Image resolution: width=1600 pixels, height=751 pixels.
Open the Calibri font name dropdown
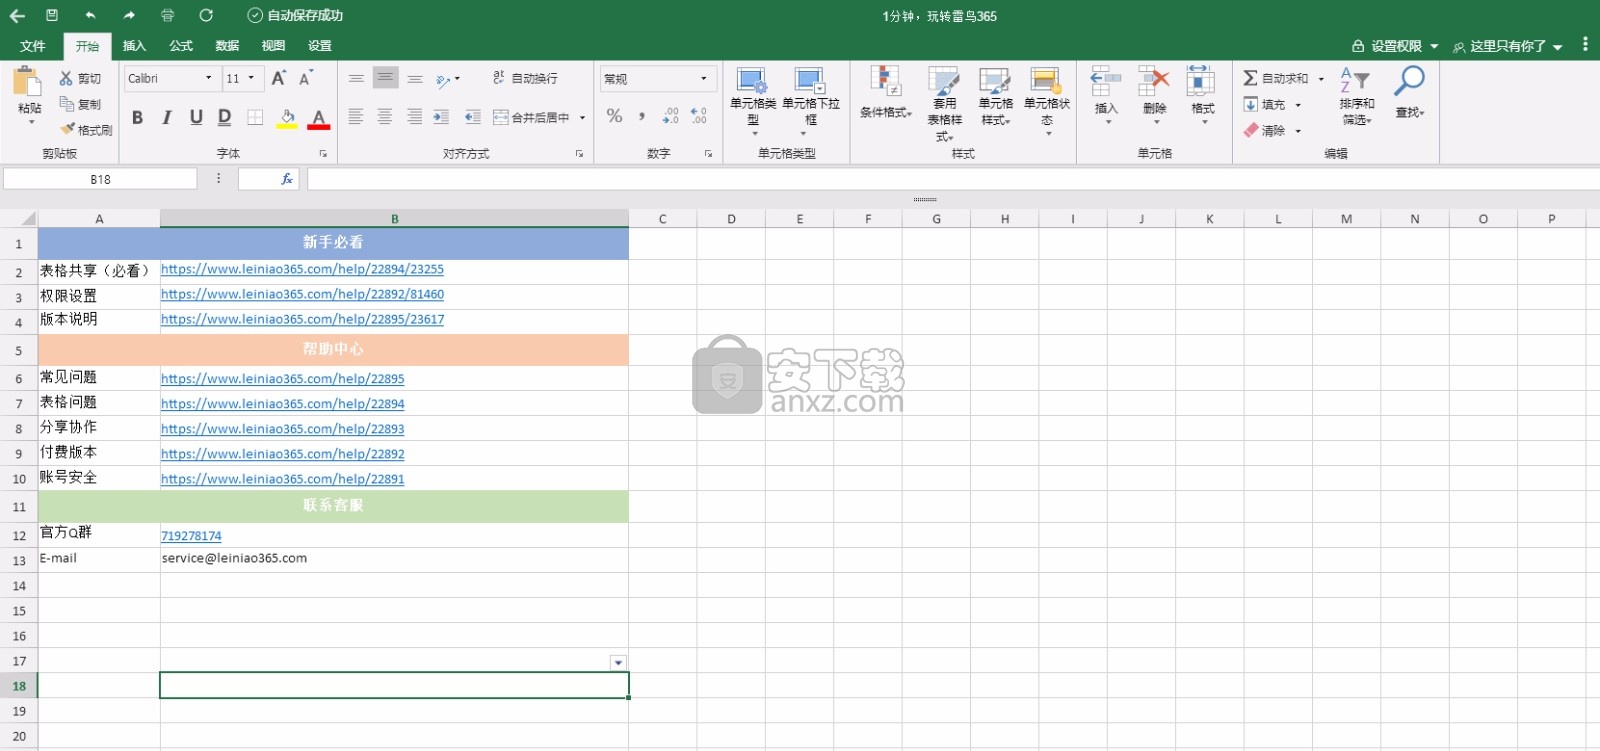(208, 78)
